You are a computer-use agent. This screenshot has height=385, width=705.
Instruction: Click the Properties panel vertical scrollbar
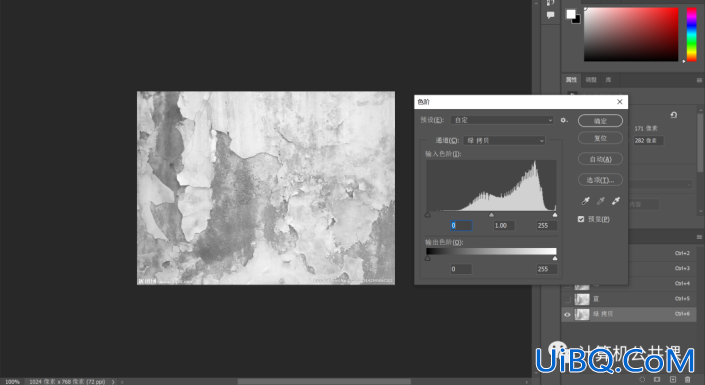[x=701, y=142]
